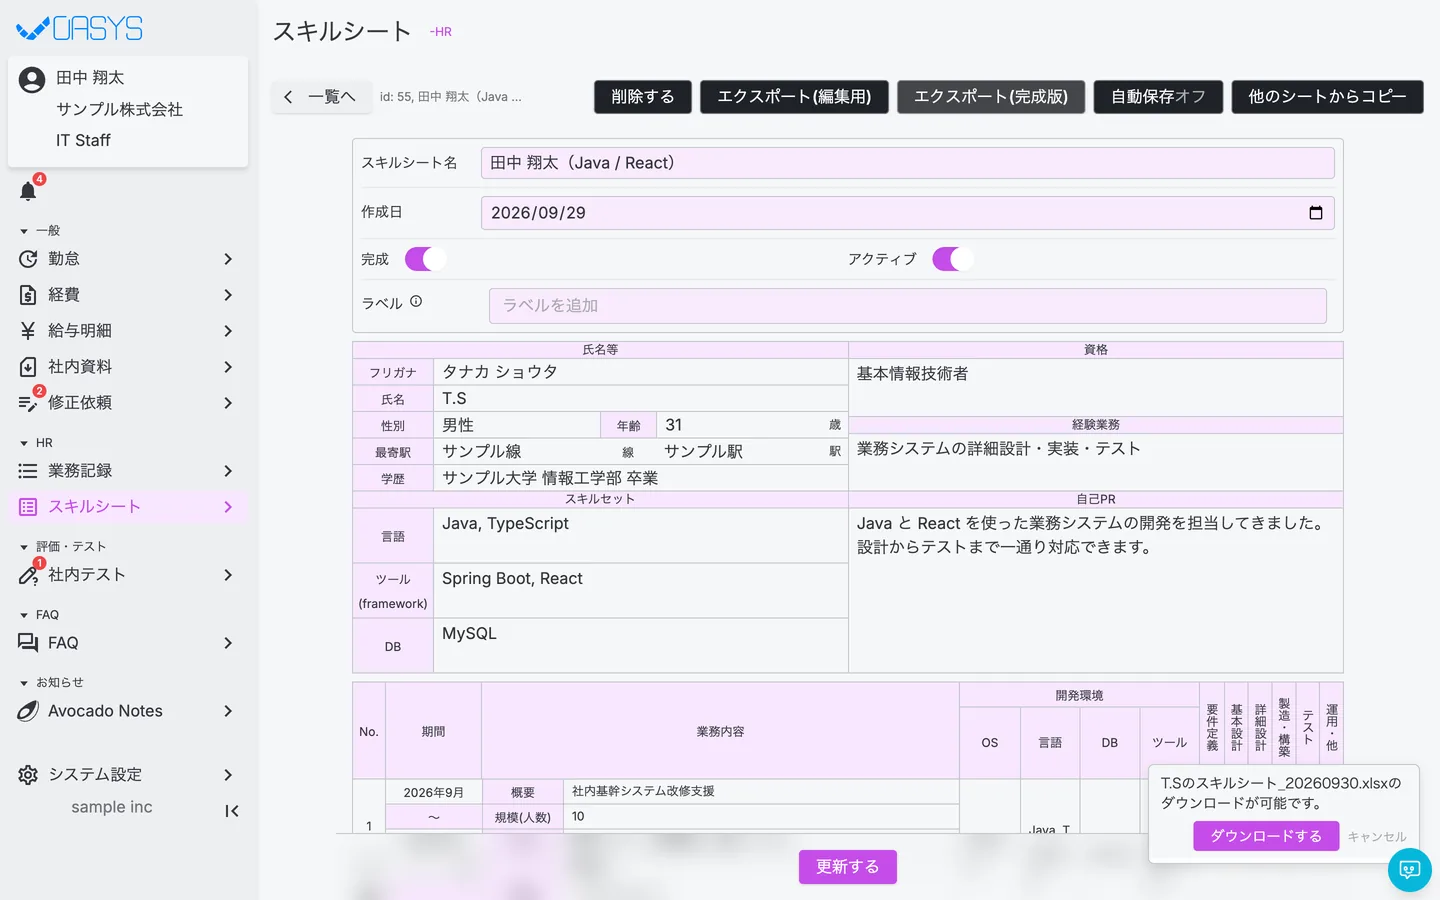Click the ダウンロードする button
This screenshot has height=900, width=1440.
[x=1266, y=836]
